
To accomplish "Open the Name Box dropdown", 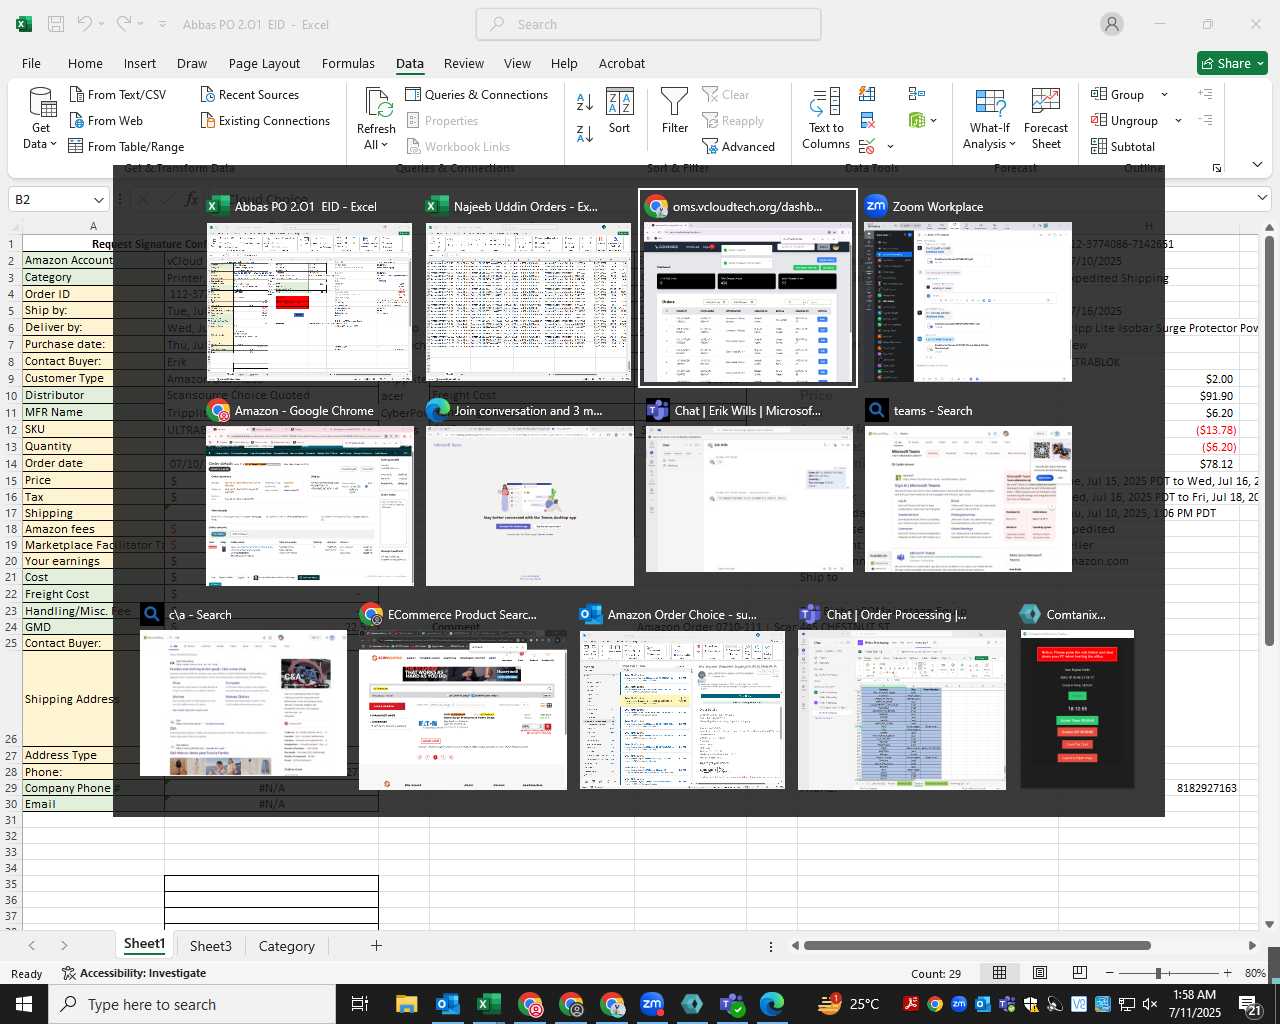I will [98, 200].
